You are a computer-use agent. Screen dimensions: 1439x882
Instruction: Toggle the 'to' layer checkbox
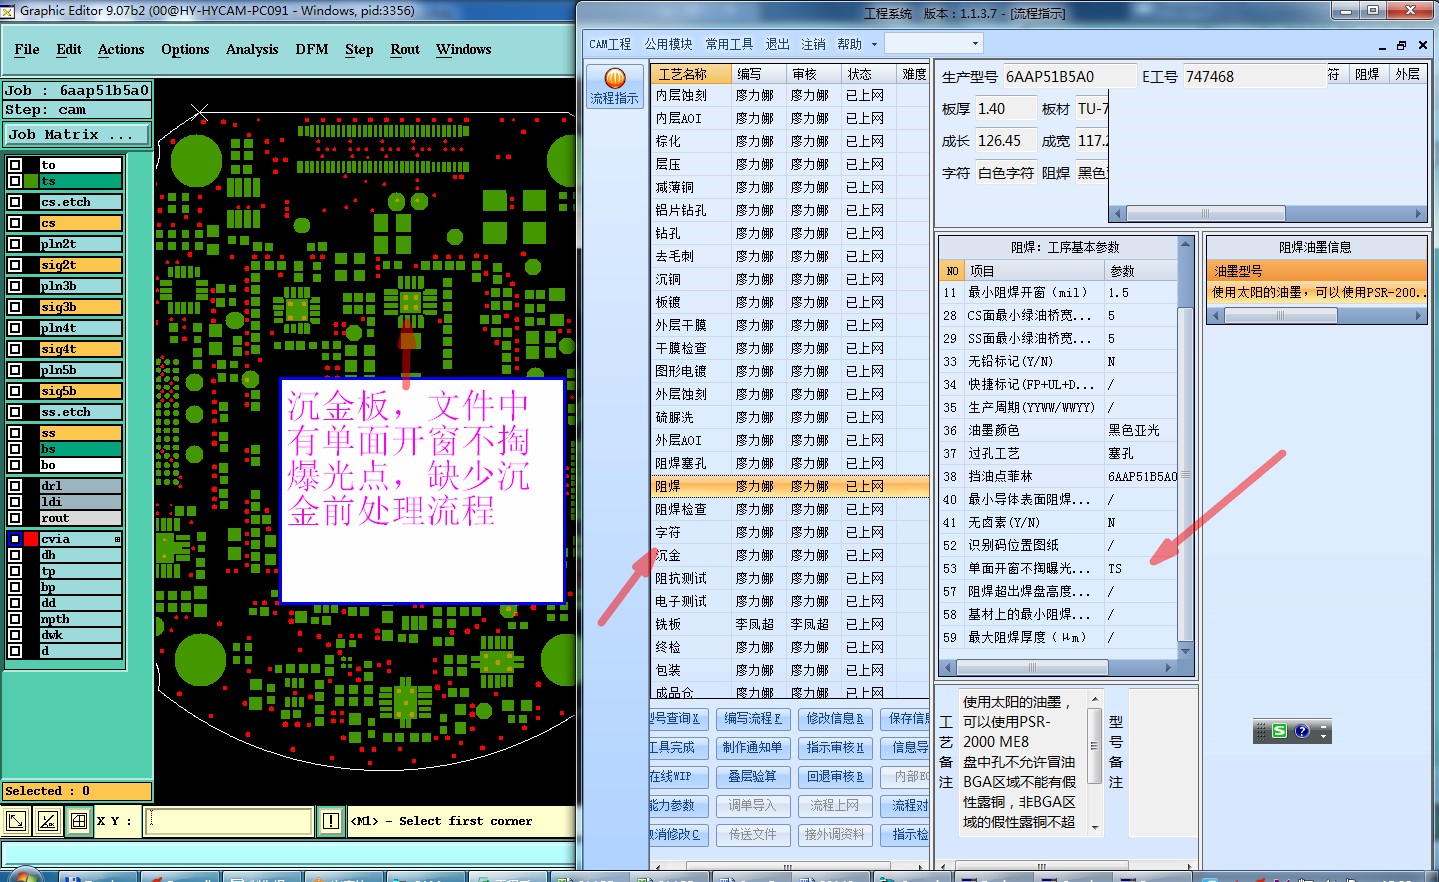pos(15,165)
